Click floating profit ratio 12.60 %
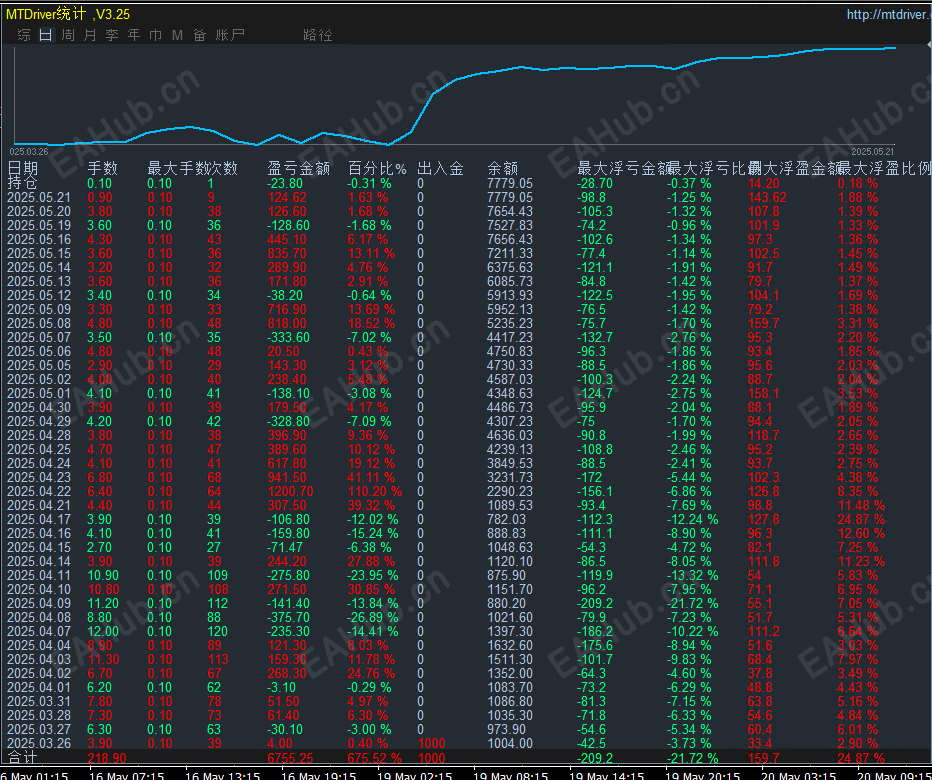Screen dimensions: 932x780 pos(861,533)
